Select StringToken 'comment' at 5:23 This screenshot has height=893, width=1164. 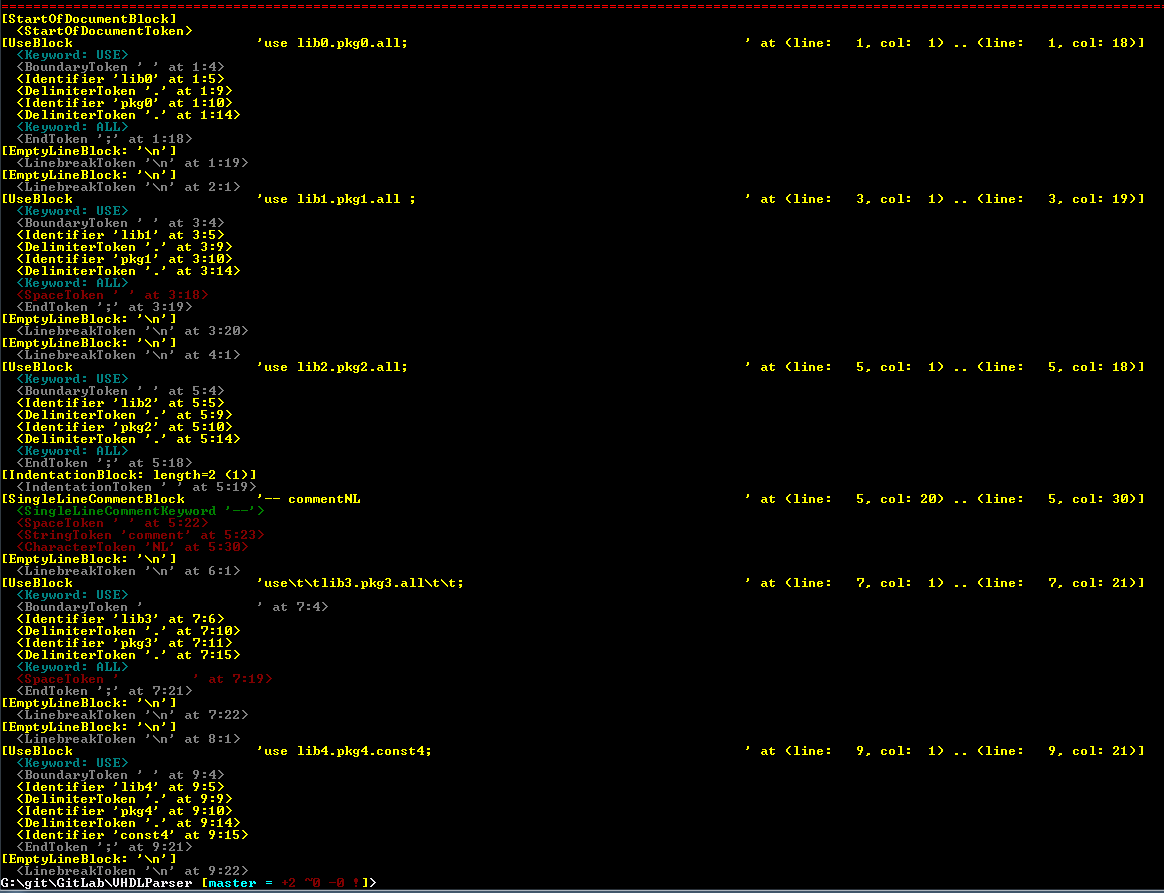[140, 534]
